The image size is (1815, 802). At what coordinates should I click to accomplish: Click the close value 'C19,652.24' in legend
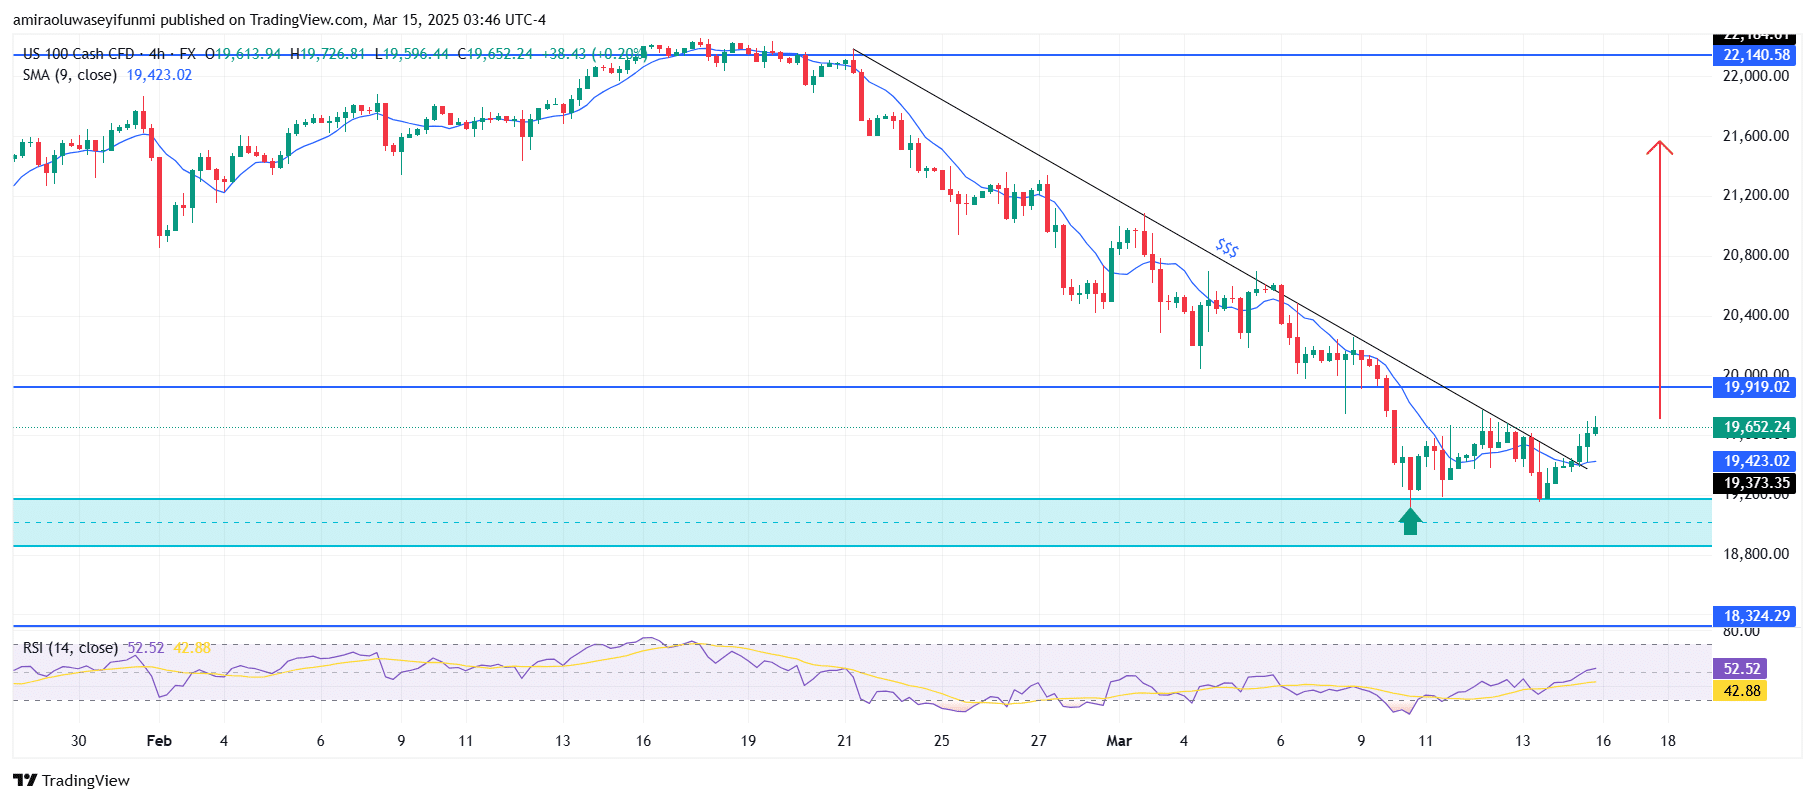pos(495,54)
